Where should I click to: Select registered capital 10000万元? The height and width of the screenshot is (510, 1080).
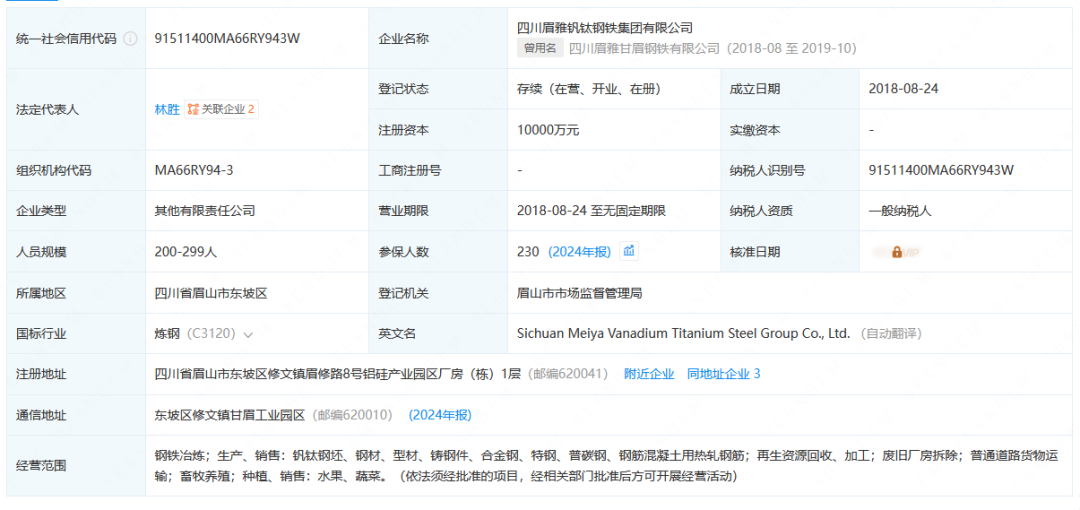(x=550, y=130)
